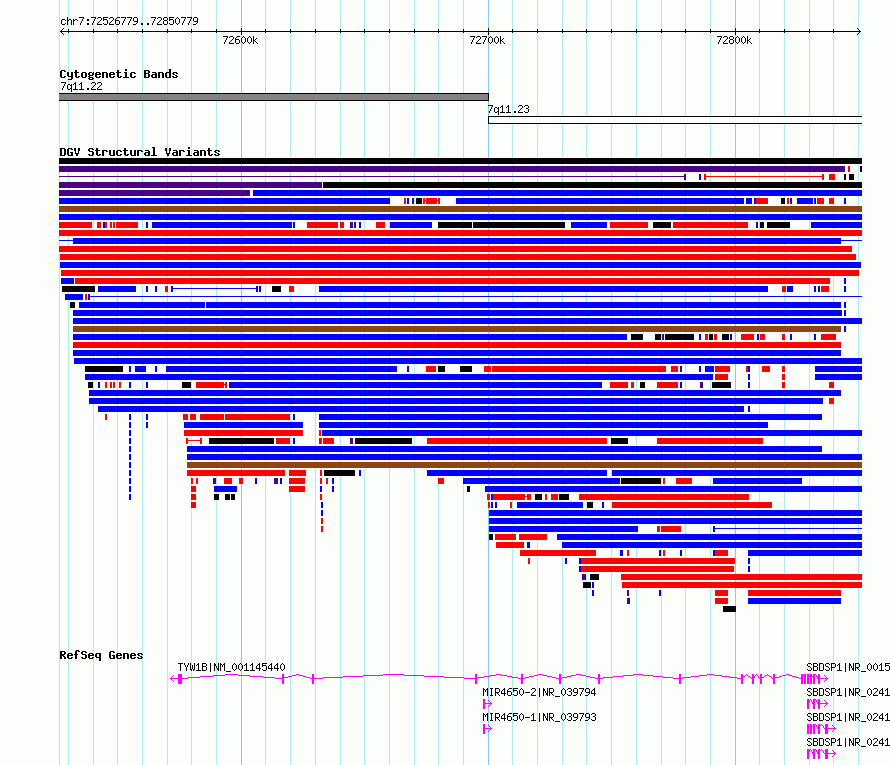Viewport: 890px width, 765px height.
Task: Open the DGV Structural Variants track title
Action: (x=140, y=152)
